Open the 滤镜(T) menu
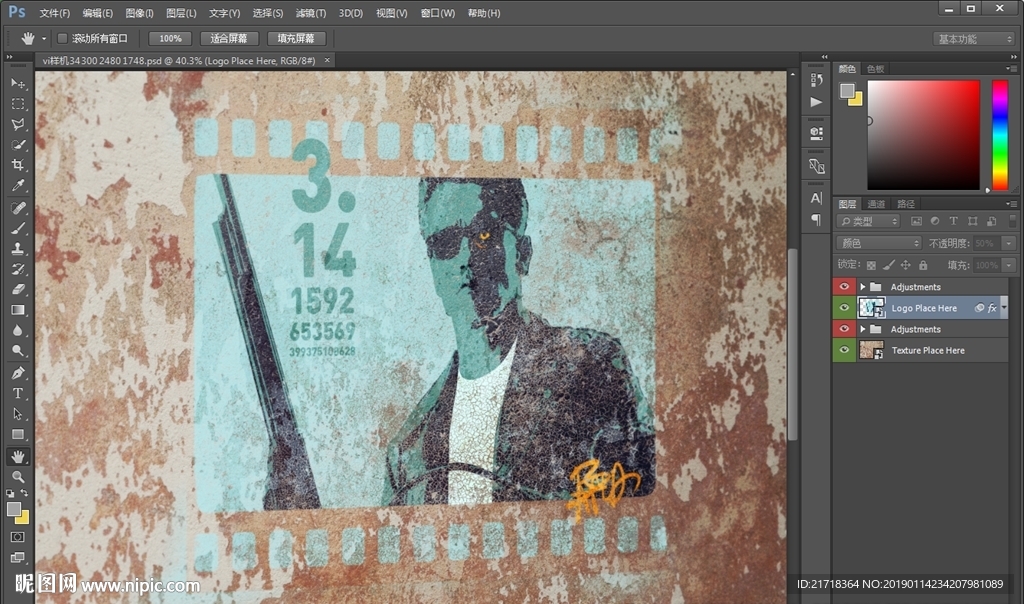The image size is (1024, 604). tap(311, 13)
